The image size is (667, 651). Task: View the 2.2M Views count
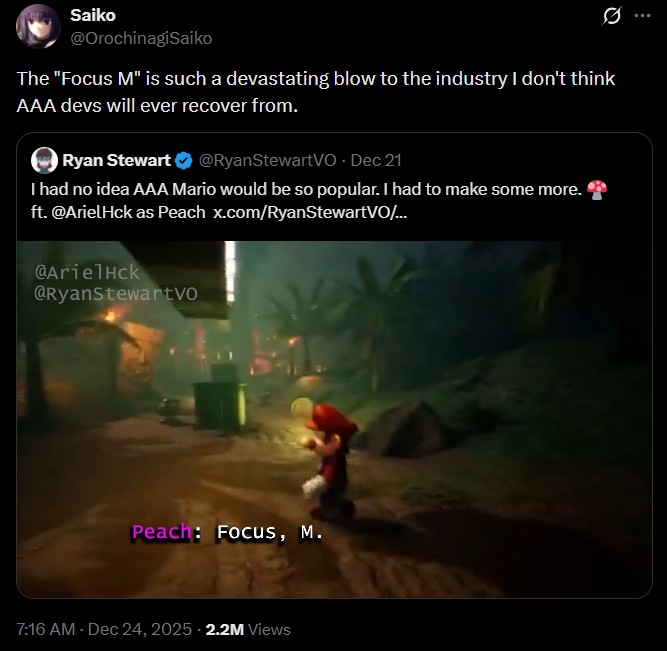[248, 629]
